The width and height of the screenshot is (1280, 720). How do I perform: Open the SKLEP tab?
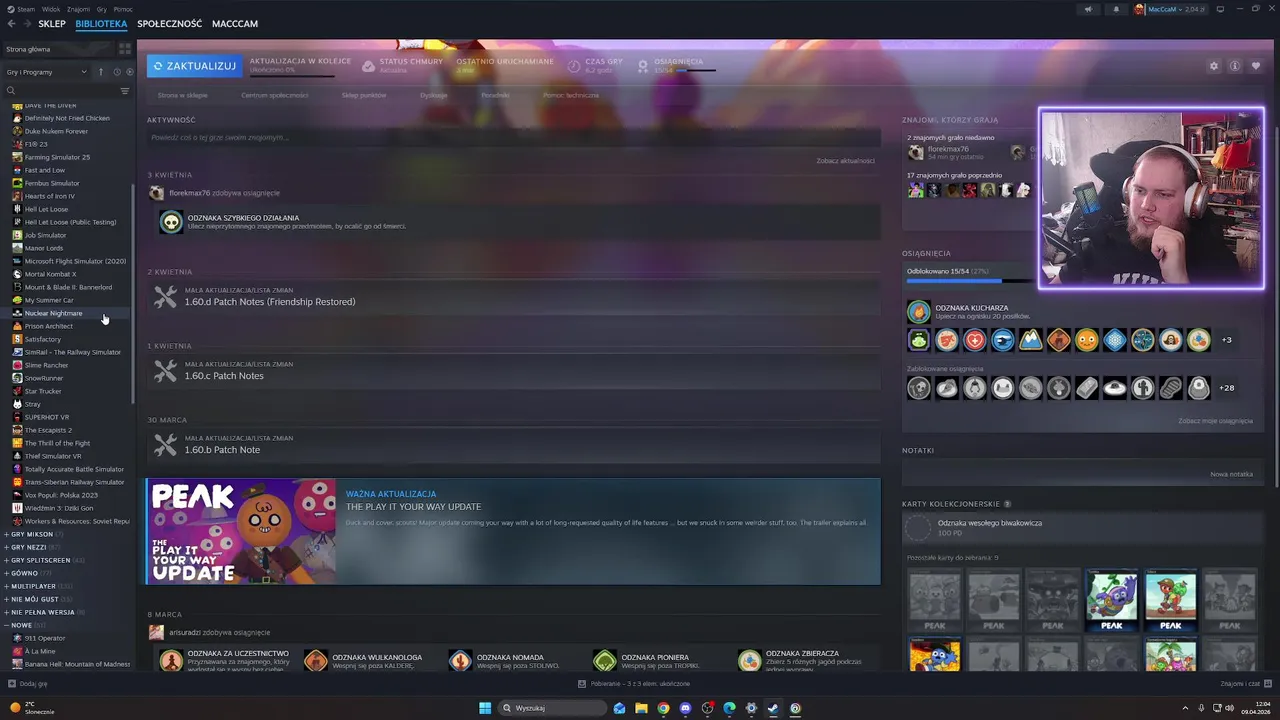[52, 23]
